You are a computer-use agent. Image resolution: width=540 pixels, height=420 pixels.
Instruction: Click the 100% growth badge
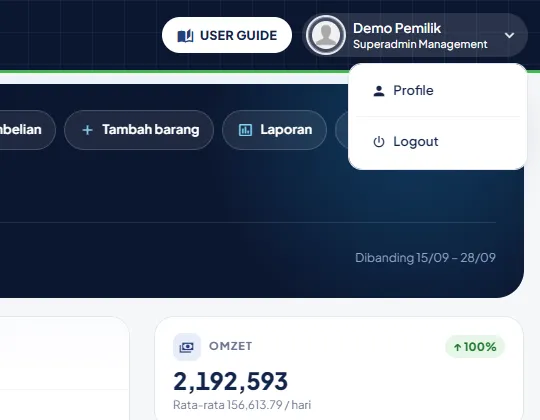475,347
